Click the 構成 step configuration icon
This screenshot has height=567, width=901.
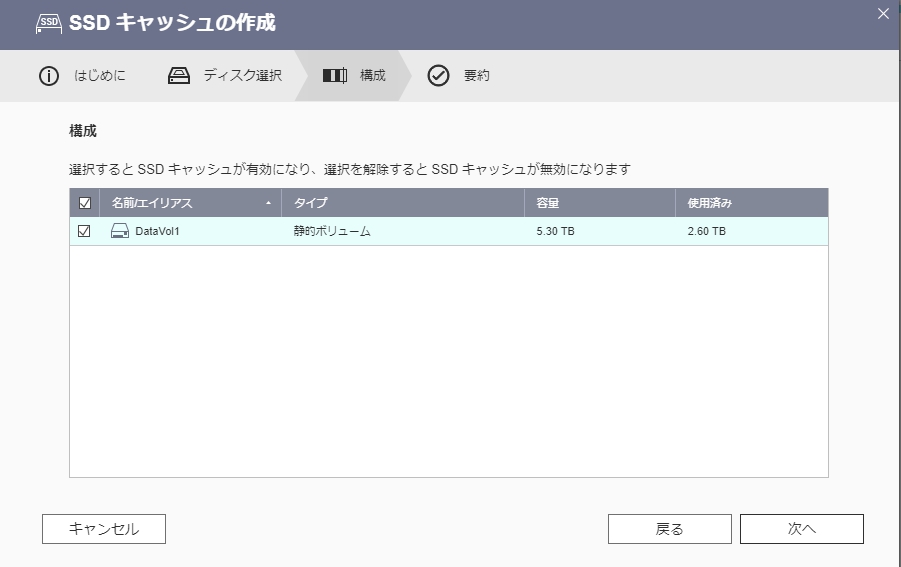pos(334,76)
